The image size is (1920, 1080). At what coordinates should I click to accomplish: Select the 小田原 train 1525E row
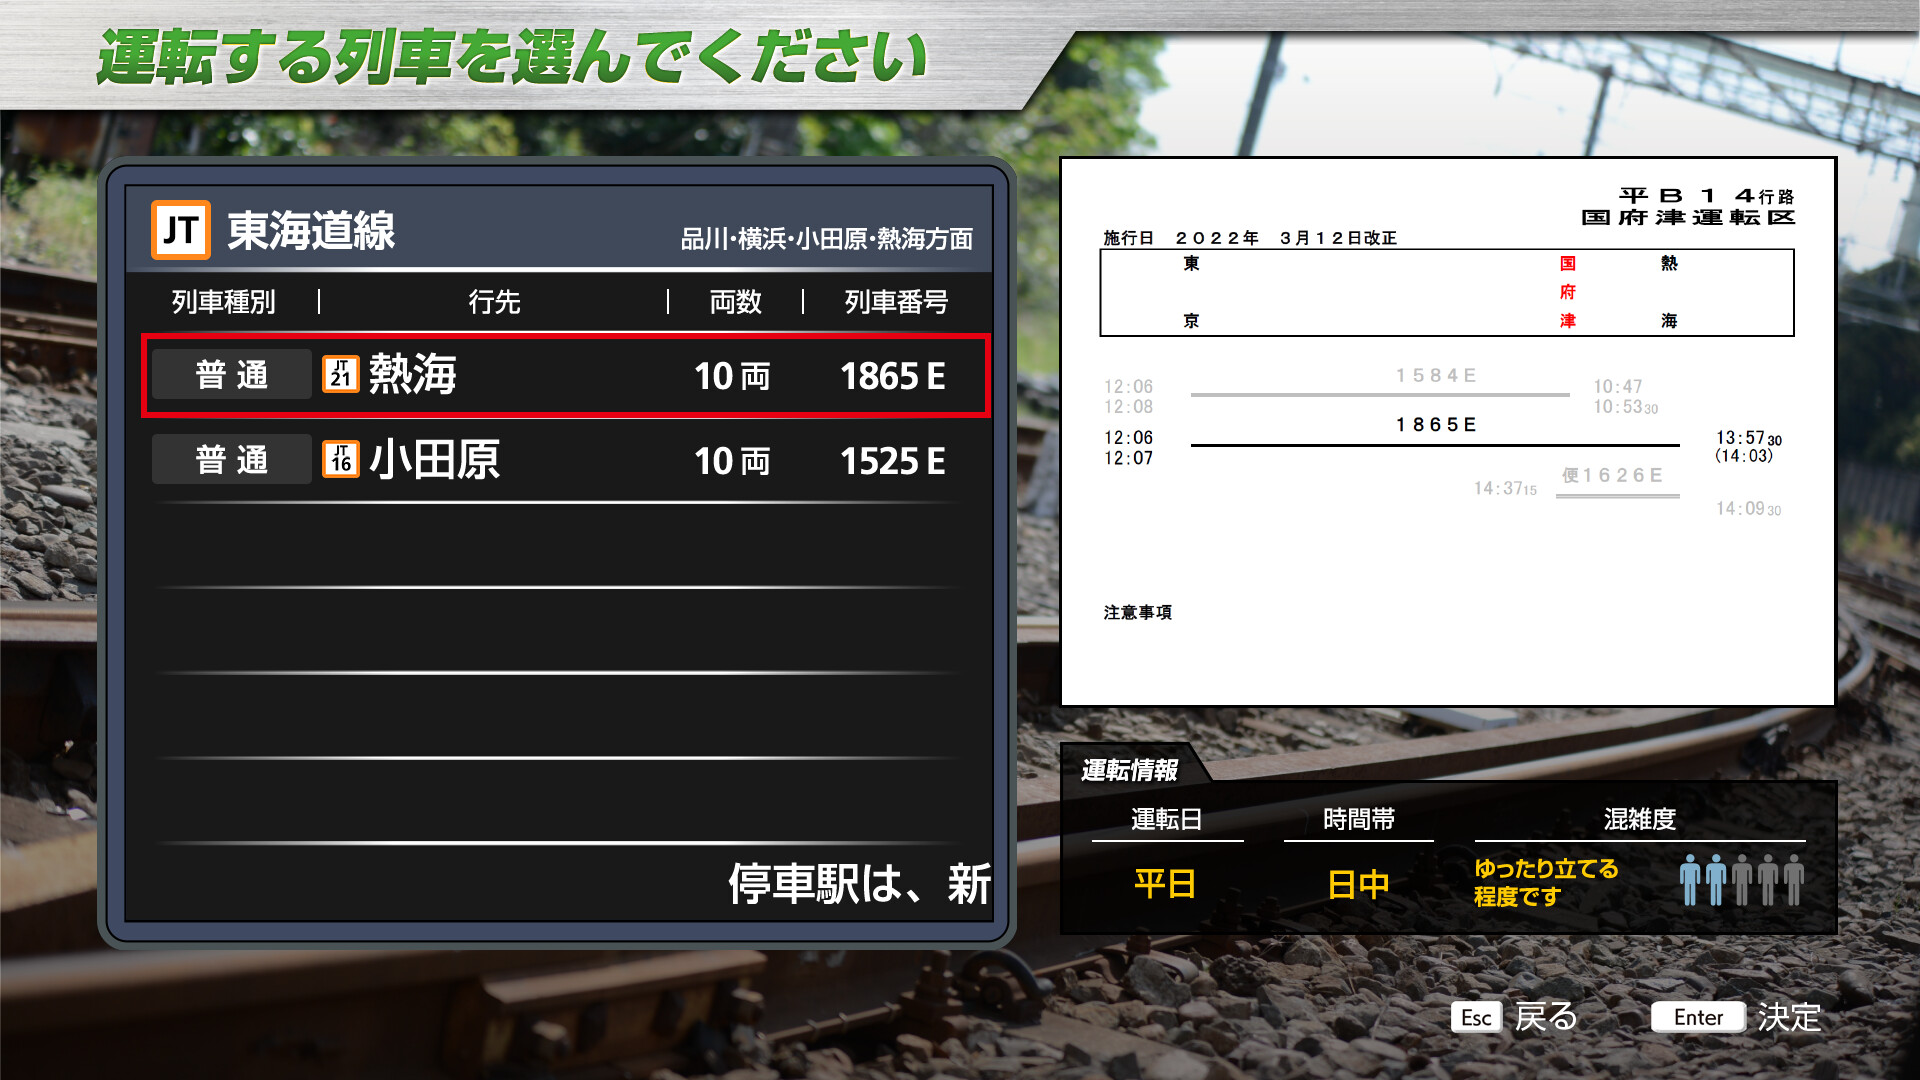(x=565, y=461)
